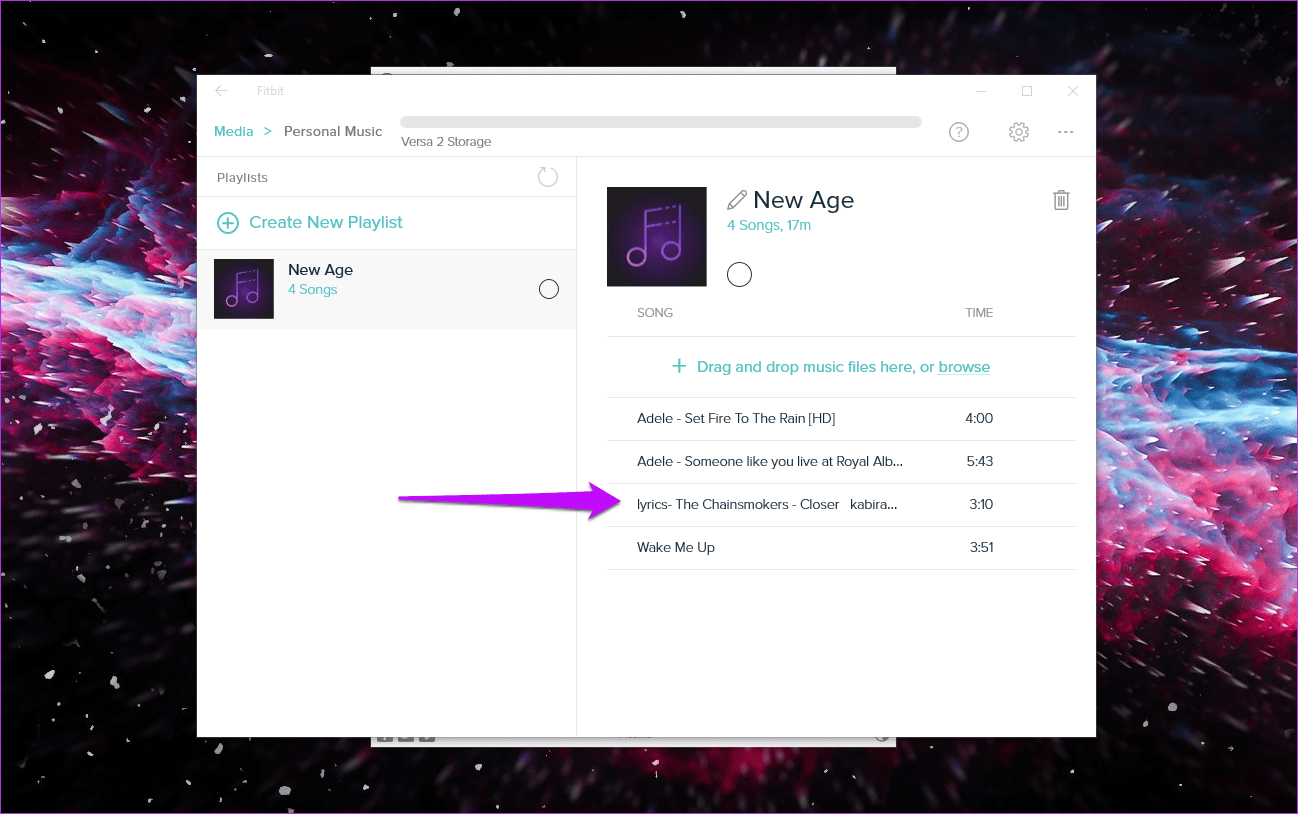Select the Personal Music breadcrumb
The image size is (1298, 814).
tap(333, 131)
